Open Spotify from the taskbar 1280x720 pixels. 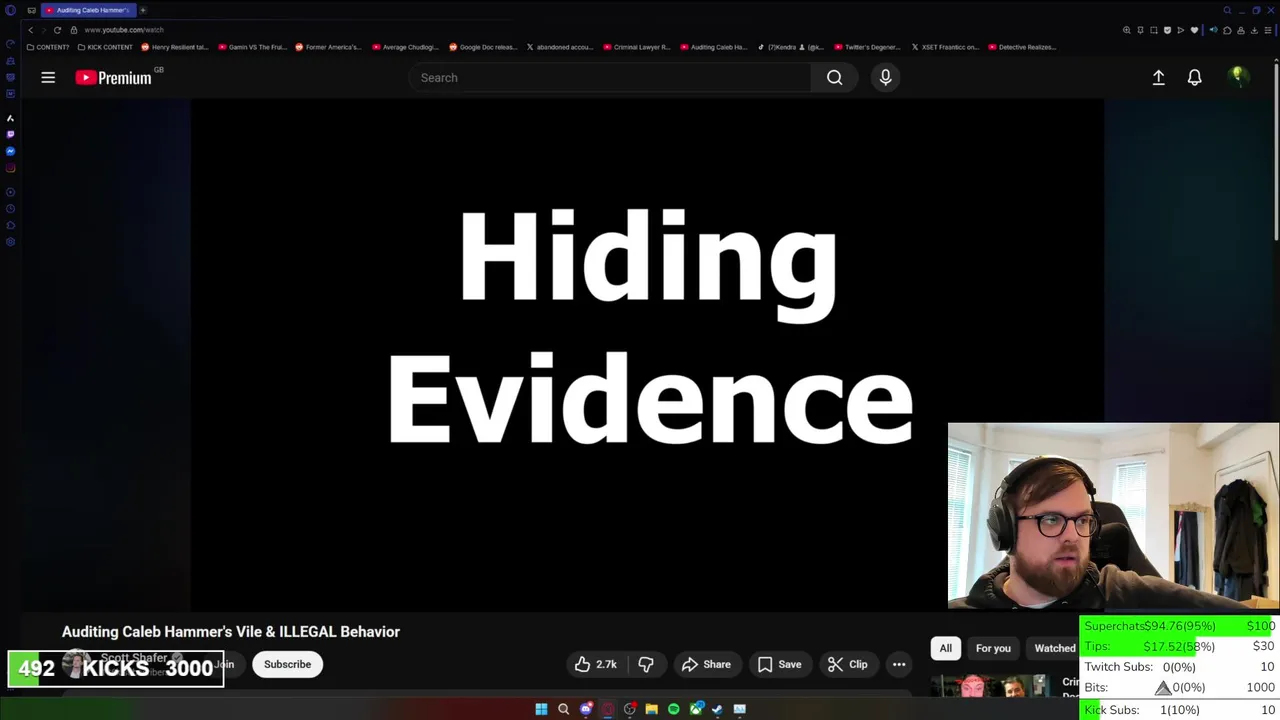tap(673, 709)
